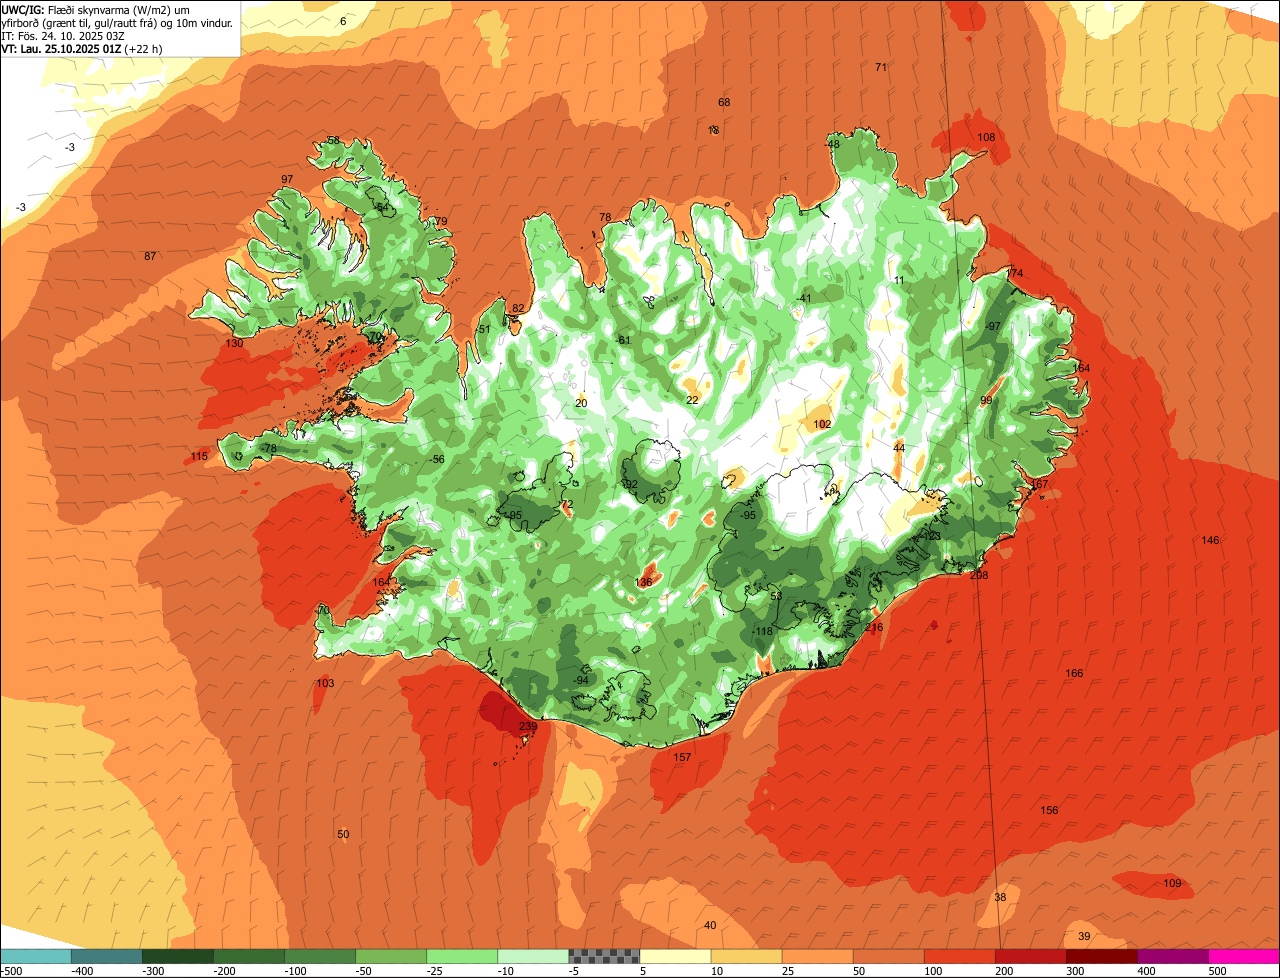Pick the pale yellow legend swatch

675,956
